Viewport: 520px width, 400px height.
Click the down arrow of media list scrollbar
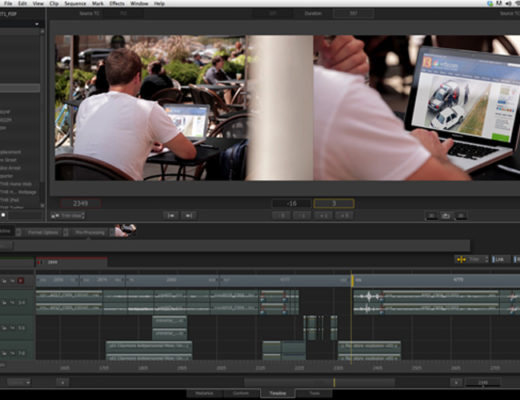tap(42, 206)
